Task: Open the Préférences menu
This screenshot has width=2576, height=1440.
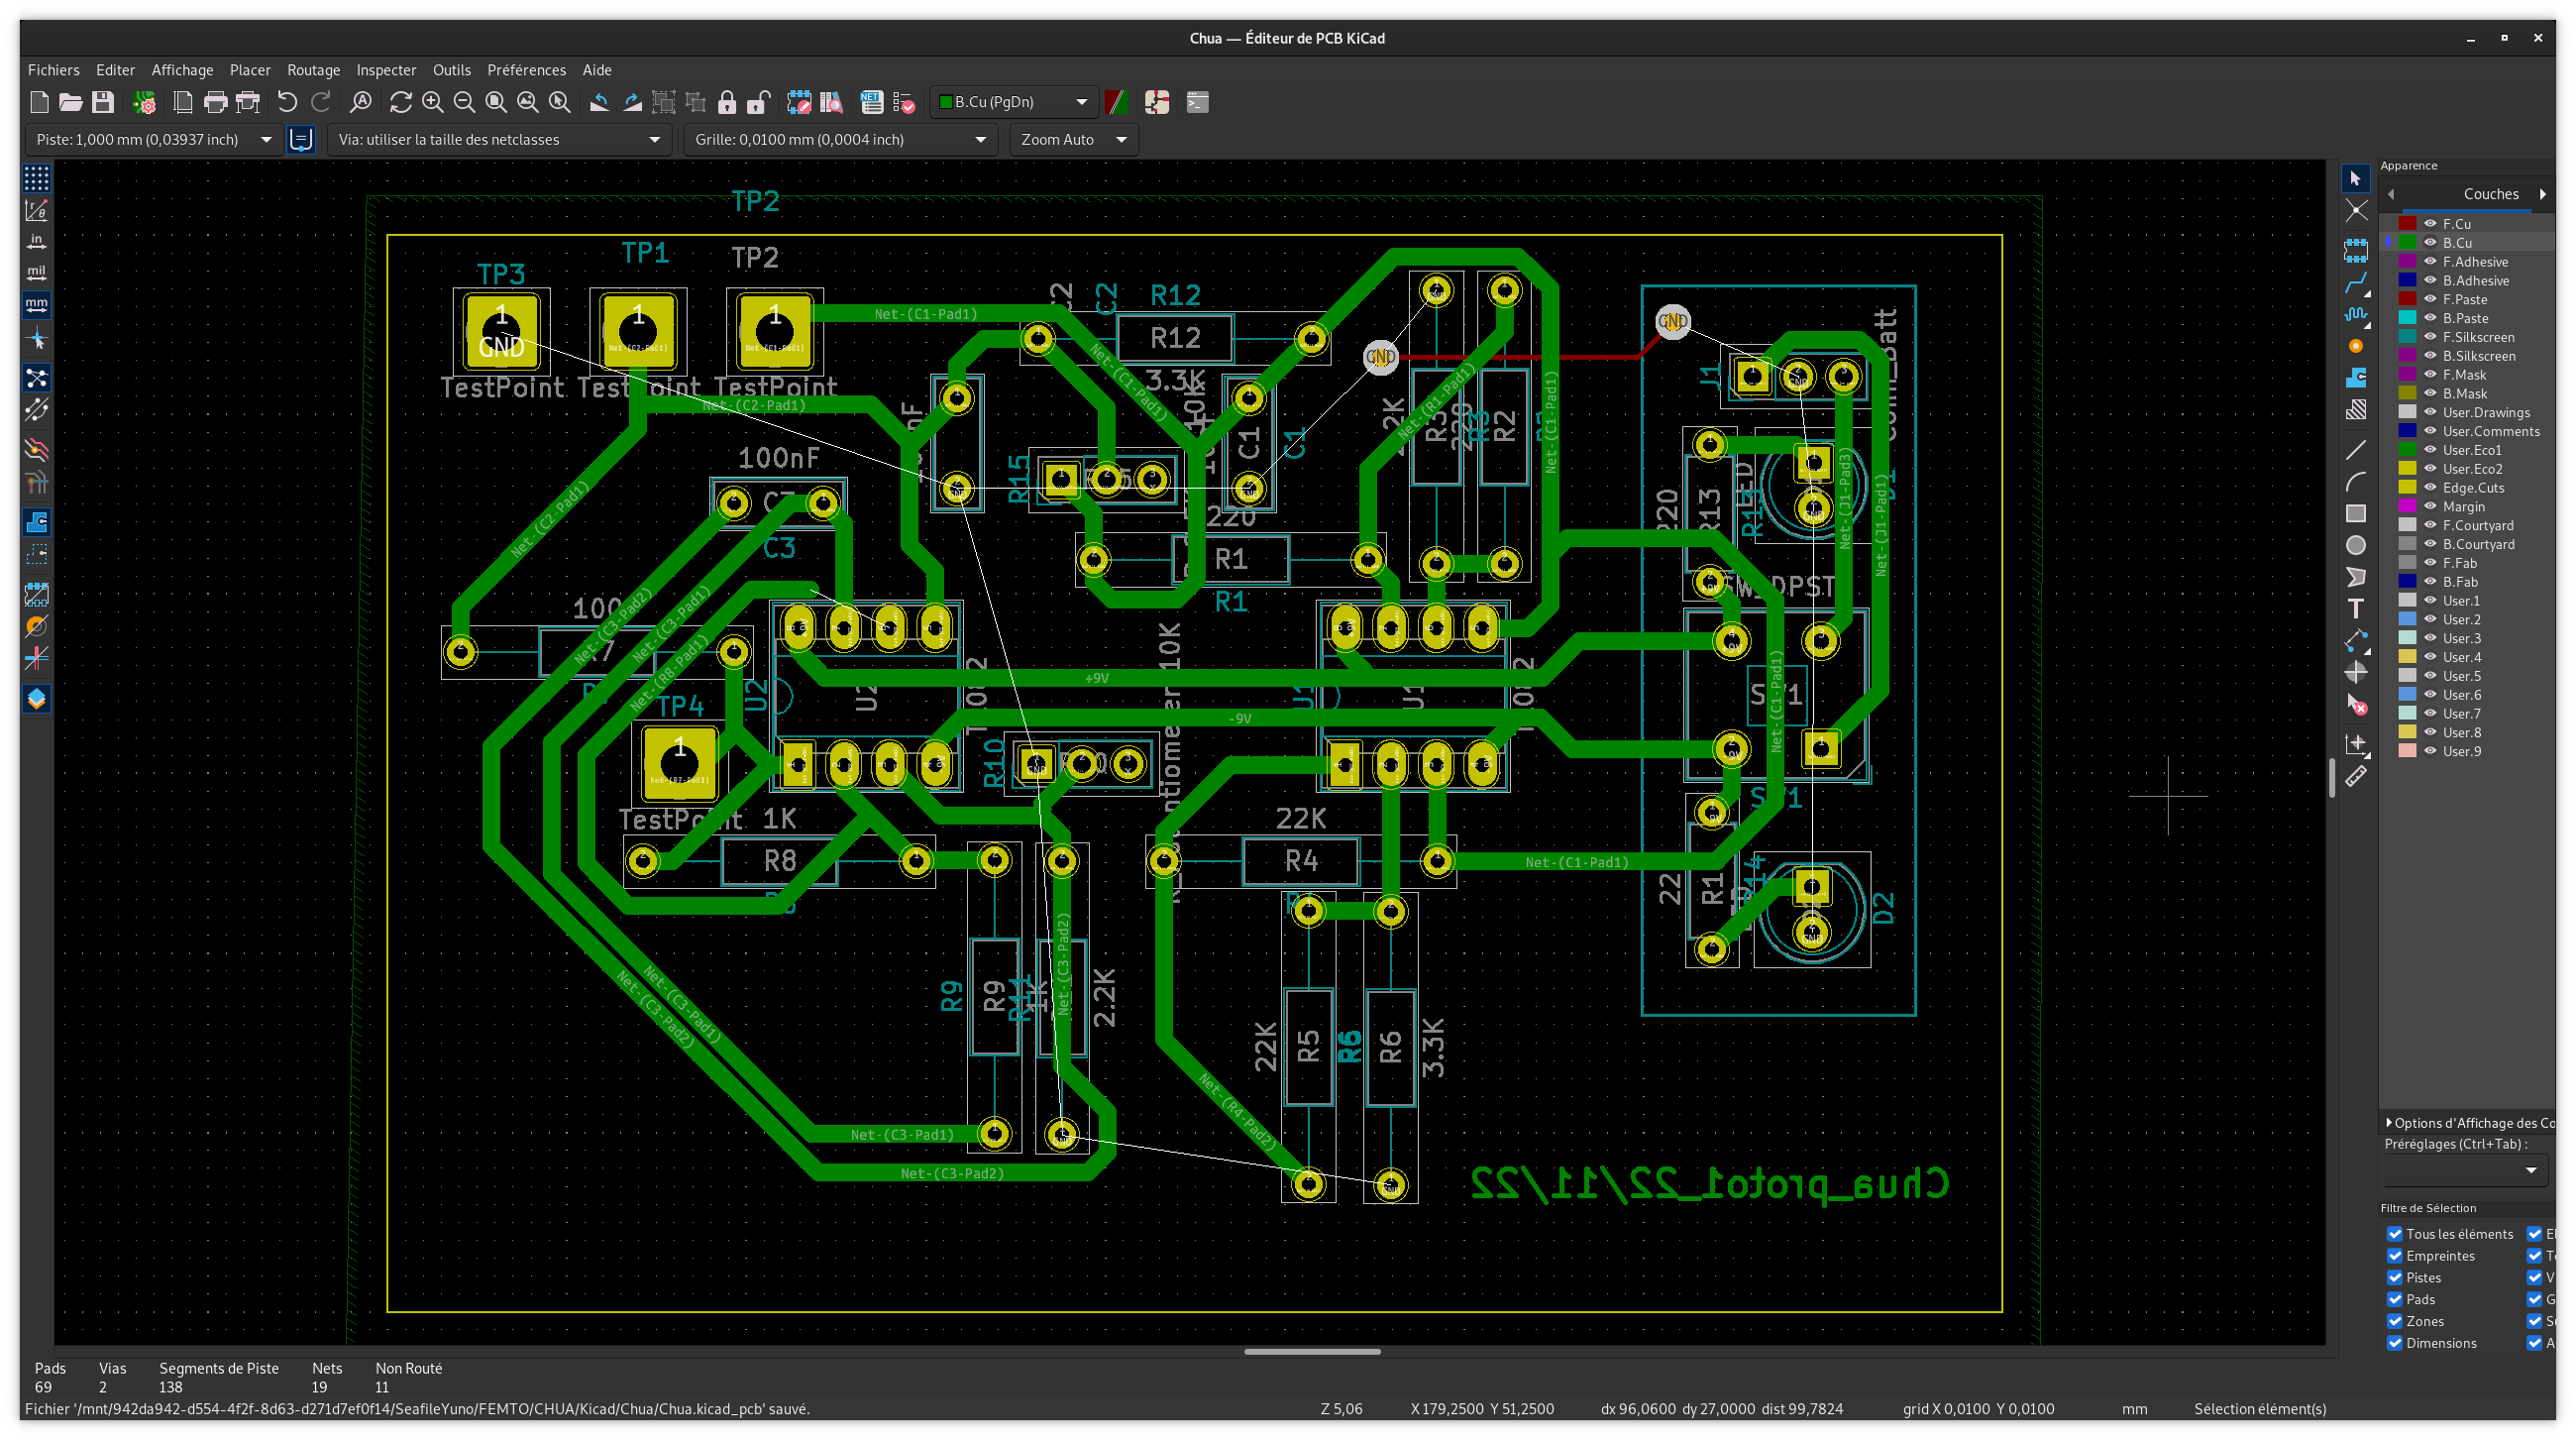Action: click(526, 70)
